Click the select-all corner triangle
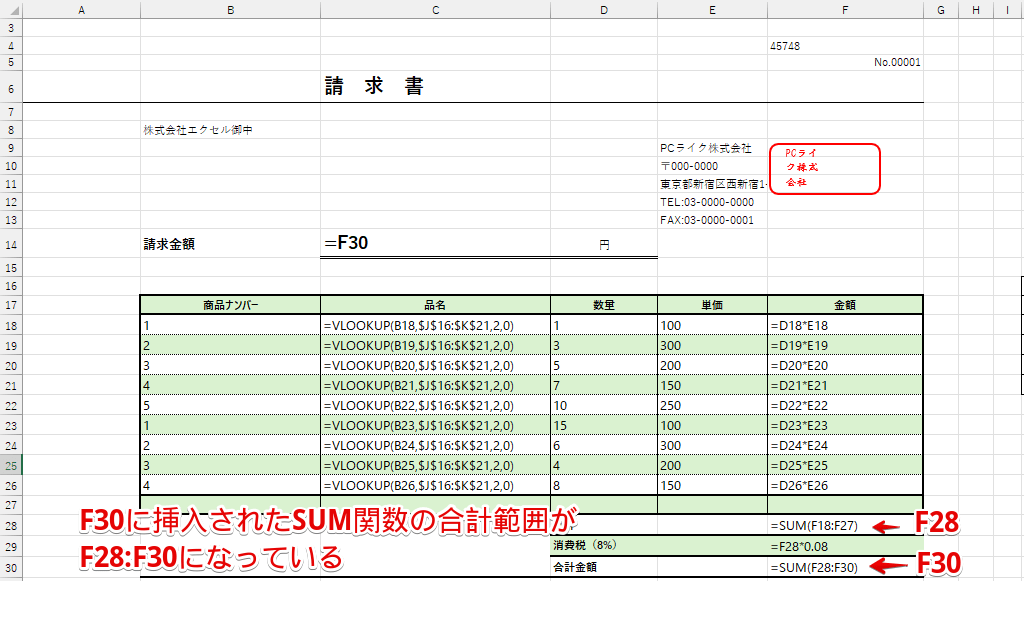1024x623 pixels. [x=13, y=10]
